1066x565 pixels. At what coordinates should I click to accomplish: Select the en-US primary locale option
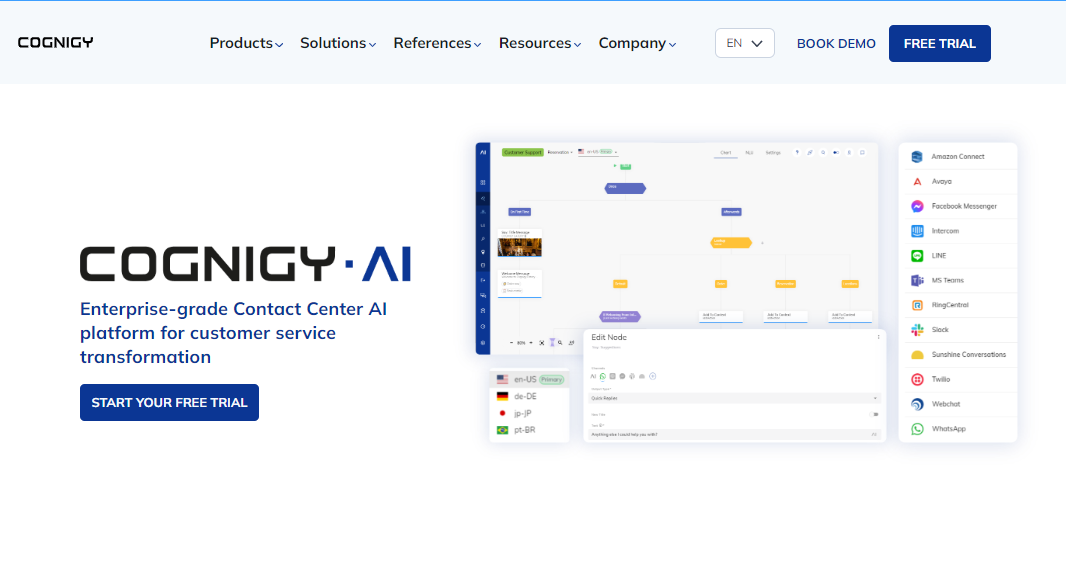click(x=525, y=380)
